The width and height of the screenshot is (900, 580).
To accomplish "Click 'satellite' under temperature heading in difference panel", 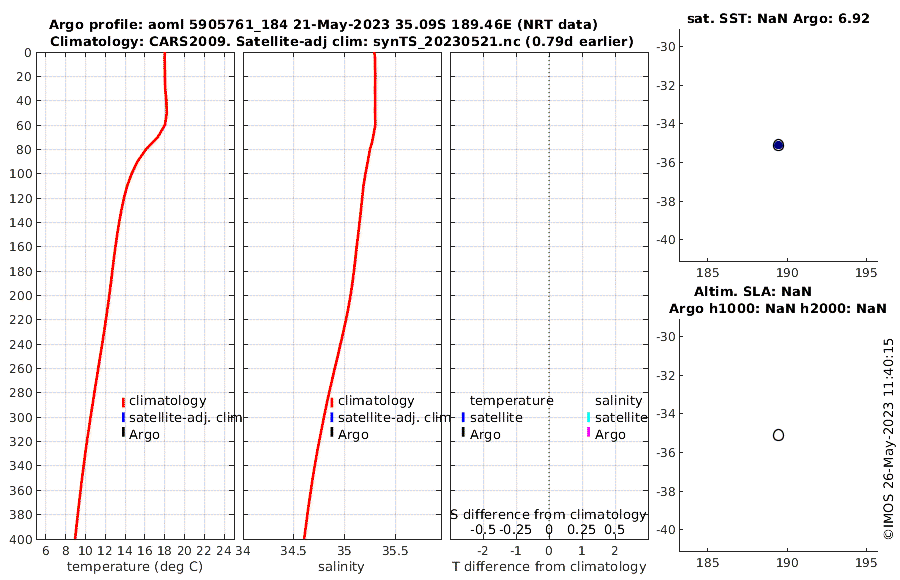I will point(496,417).
